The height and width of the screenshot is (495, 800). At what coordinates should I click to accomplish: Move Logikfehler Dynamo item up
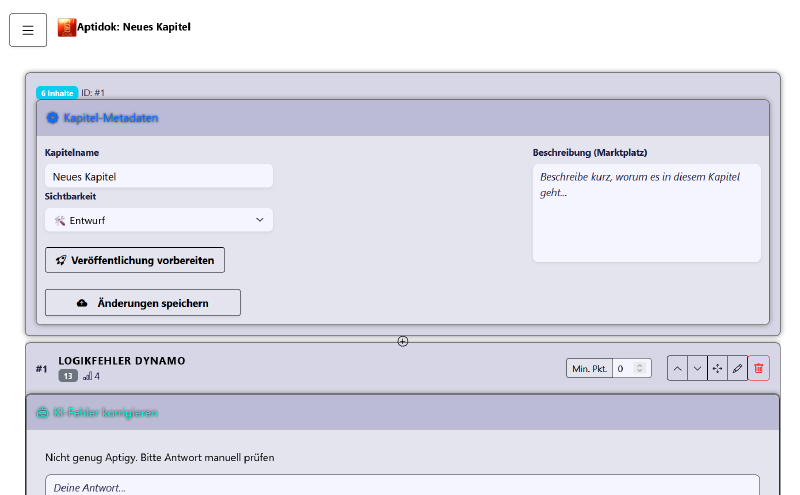[677, 368]
